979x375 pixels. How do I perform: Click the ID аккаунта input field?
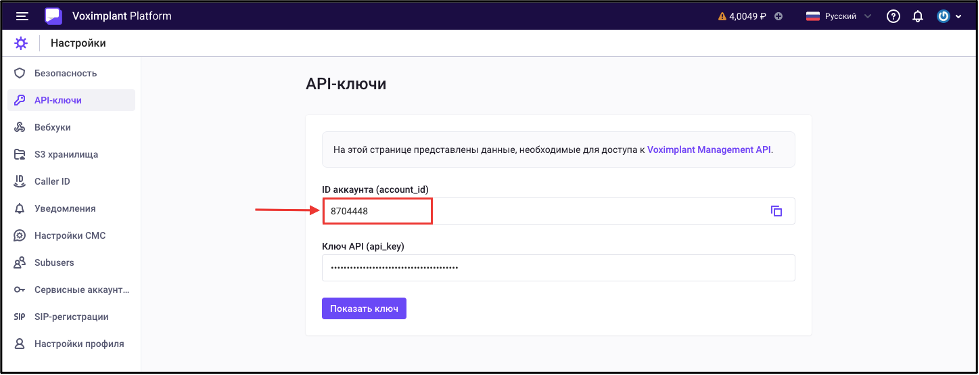click(559, 211)
